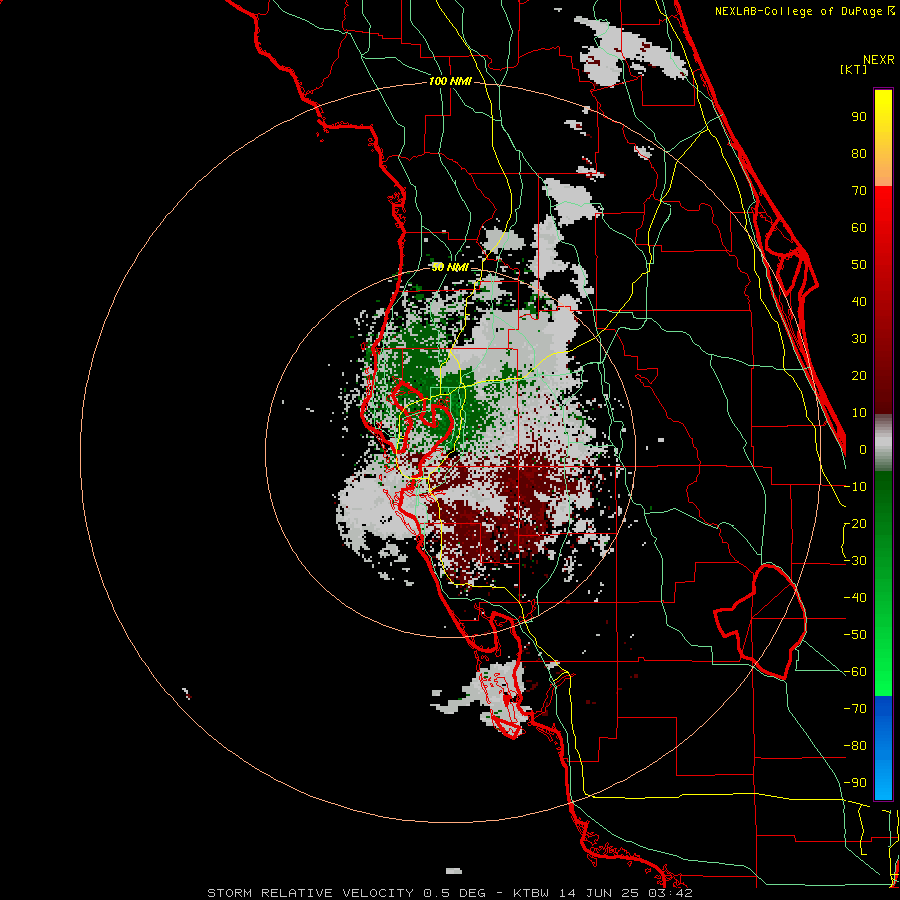The image size is (900, 900).
Task: Click the 20 value on velocity scale
Action: [x=859, y=376]
